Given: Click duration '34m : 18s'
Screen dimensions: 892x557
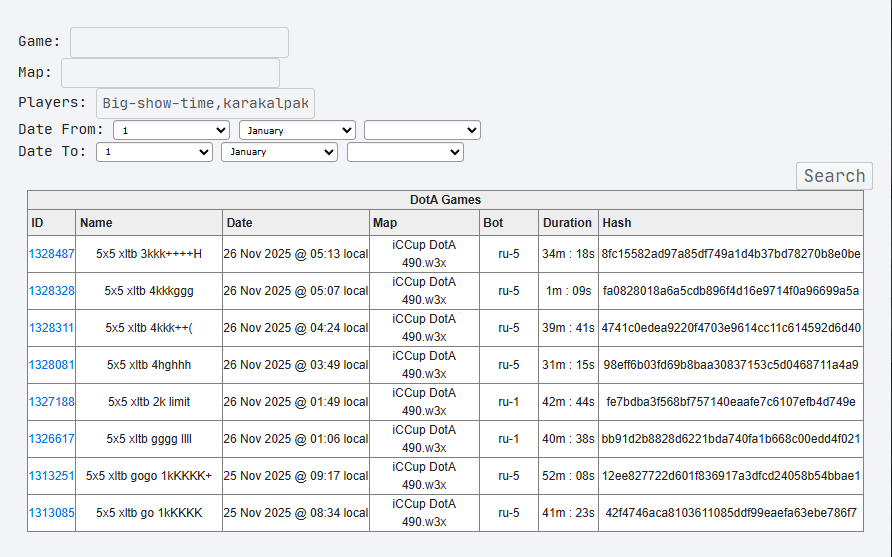Looking at the screenshot, I should (568, 254).
